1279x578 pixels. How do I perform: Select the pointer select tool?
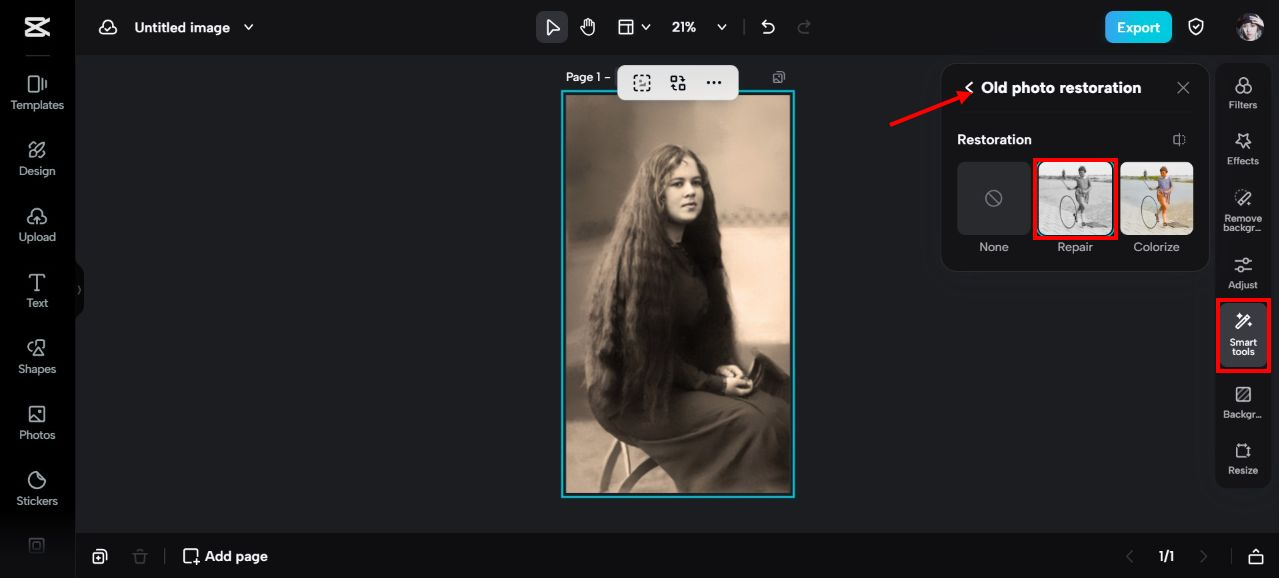coord(552,28)
